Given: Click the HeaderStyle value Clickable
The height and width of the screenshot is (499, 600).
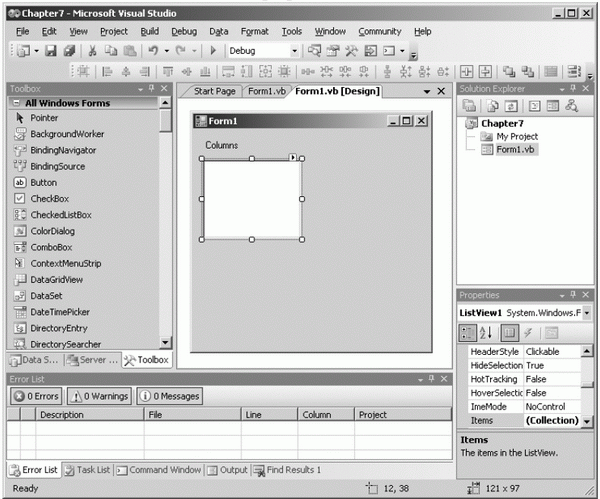Looking at the screenshot, I should (542, 351).
